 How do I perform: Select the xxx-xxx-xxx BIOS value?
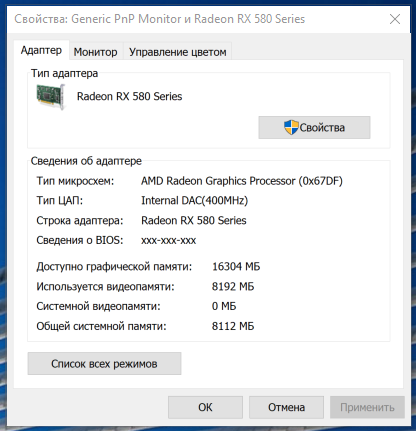(169, 241)
